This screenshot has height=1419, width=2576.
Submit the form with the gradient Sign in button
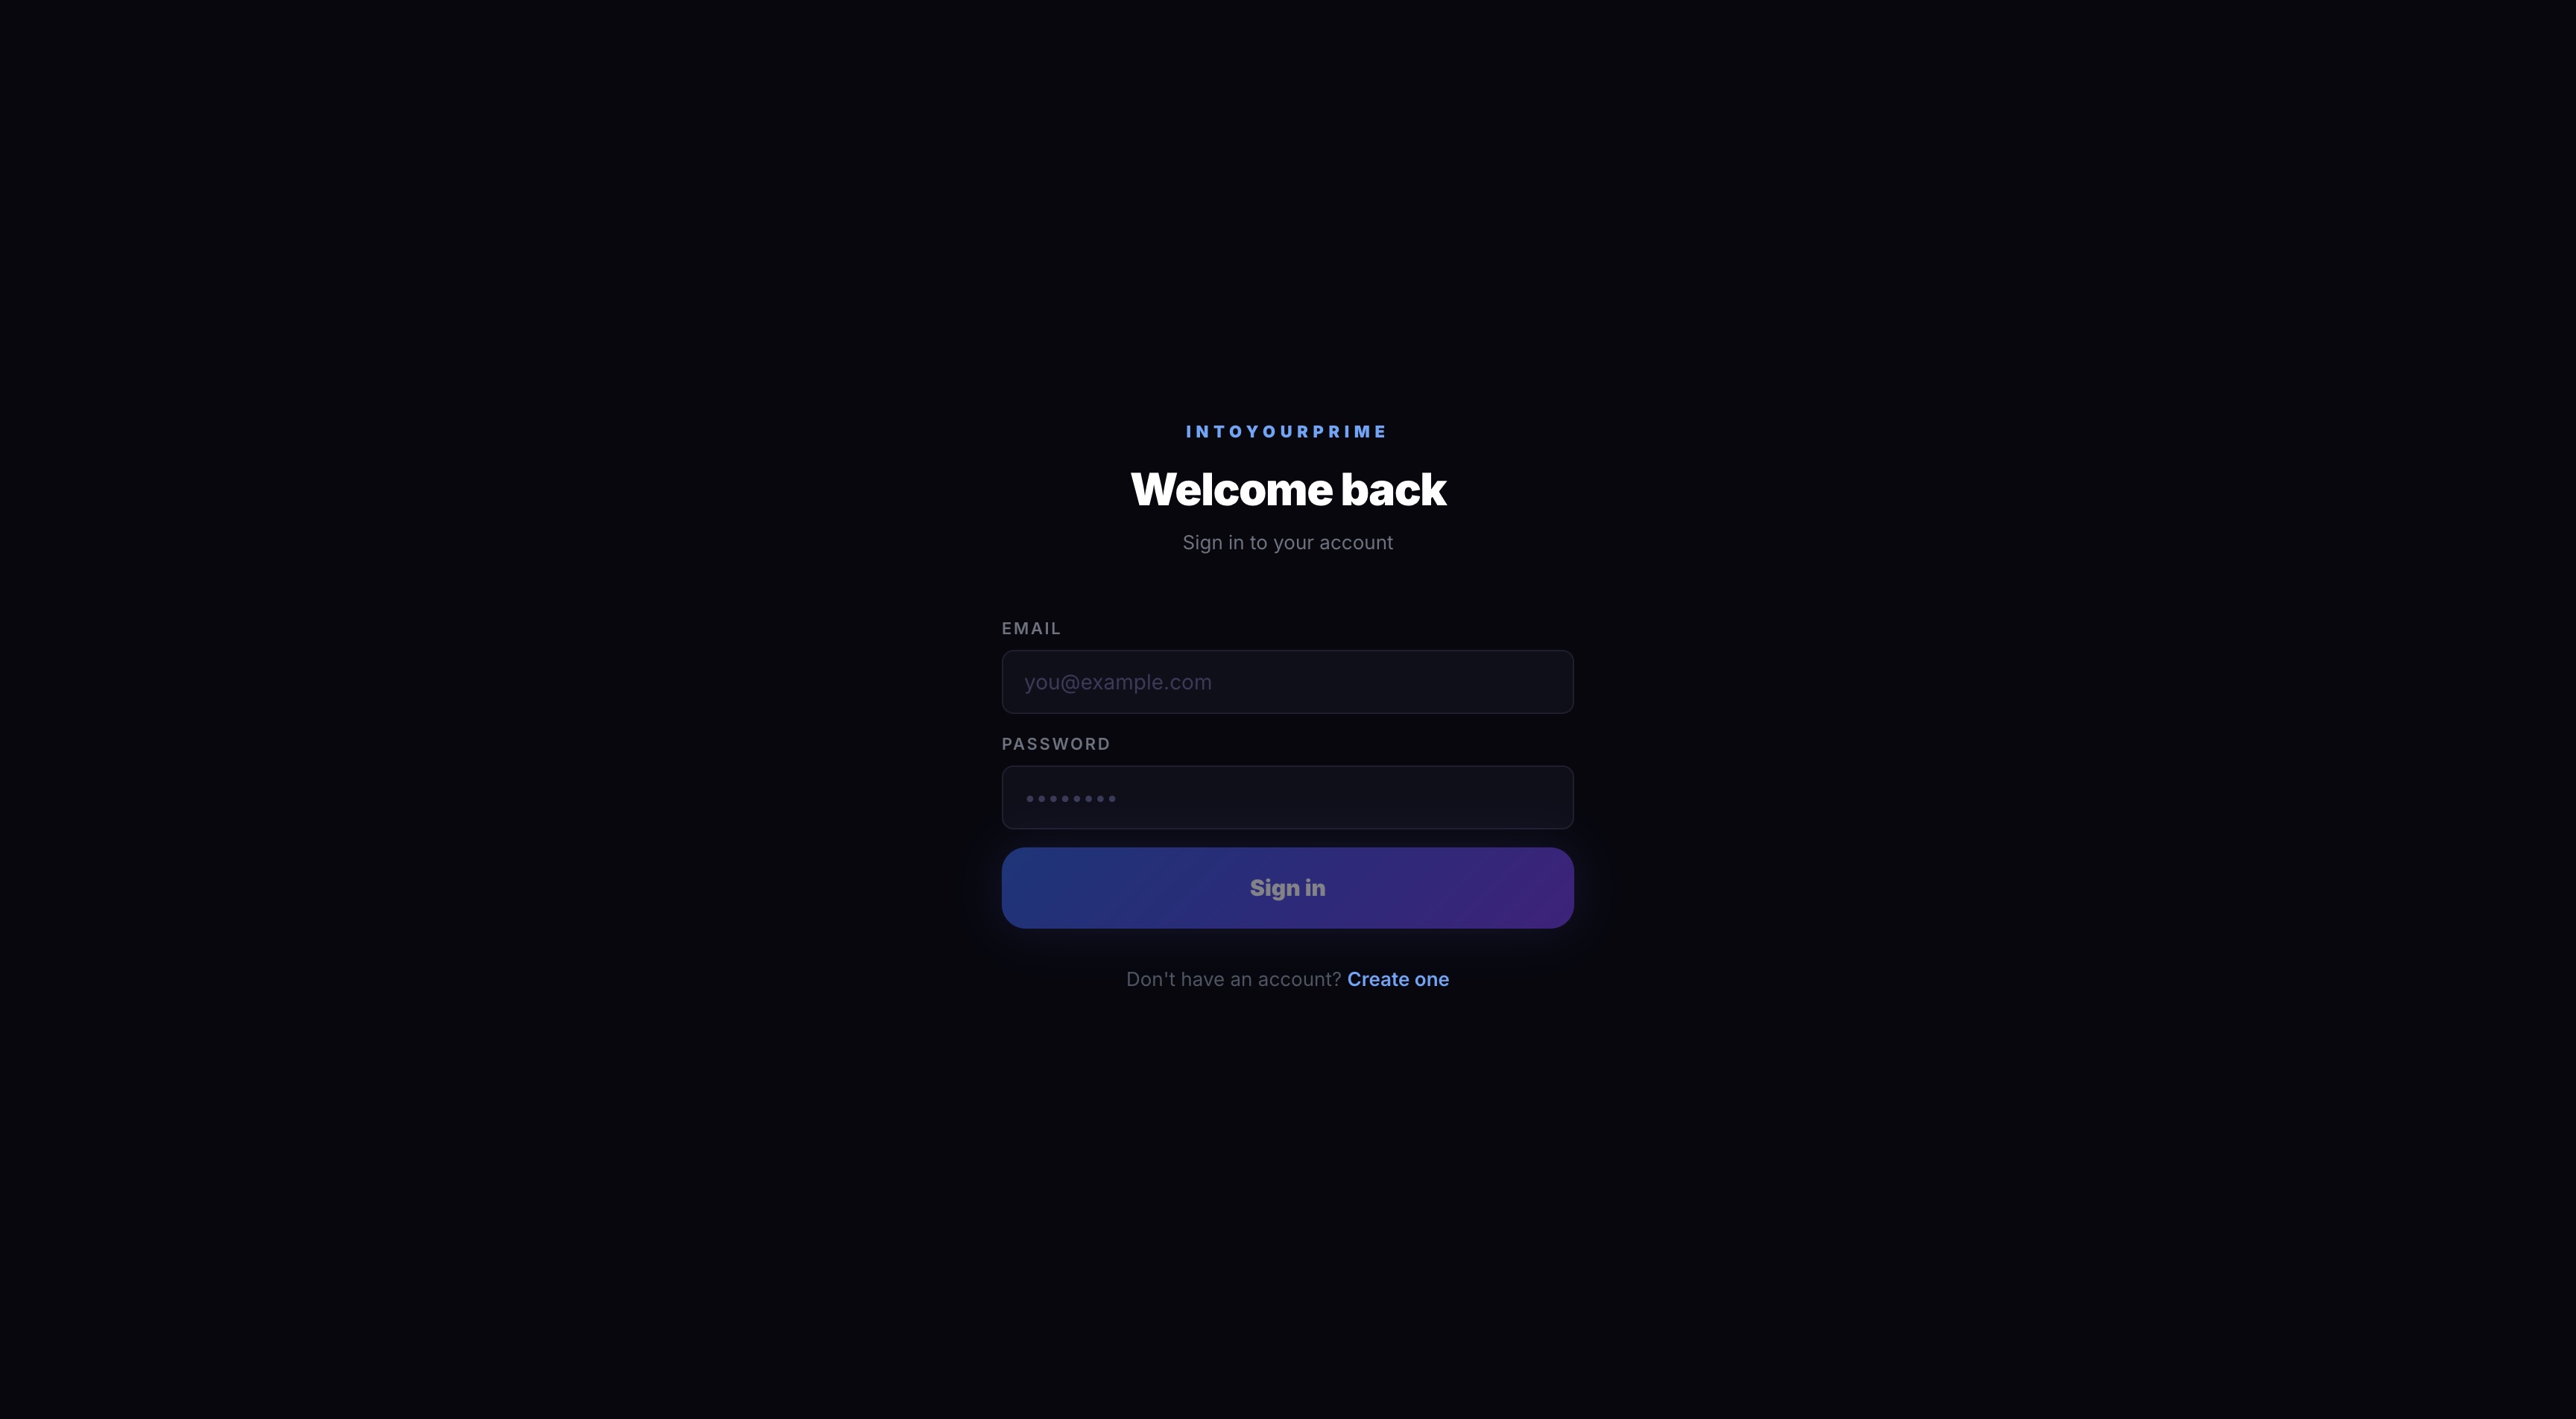(x=1287, y=888)
